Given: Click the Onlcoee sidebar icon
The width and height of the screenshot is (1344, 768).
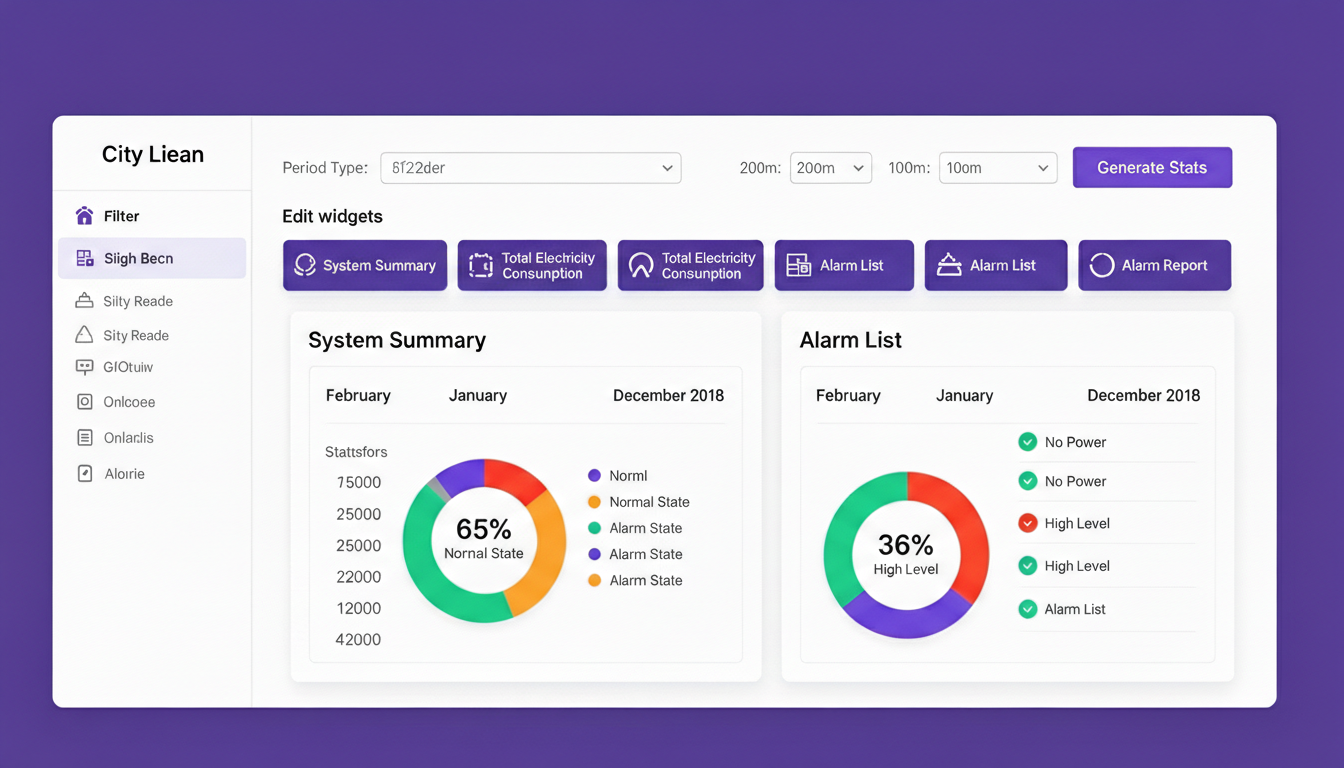Looking at the screenshot, I should coord(84,402).
